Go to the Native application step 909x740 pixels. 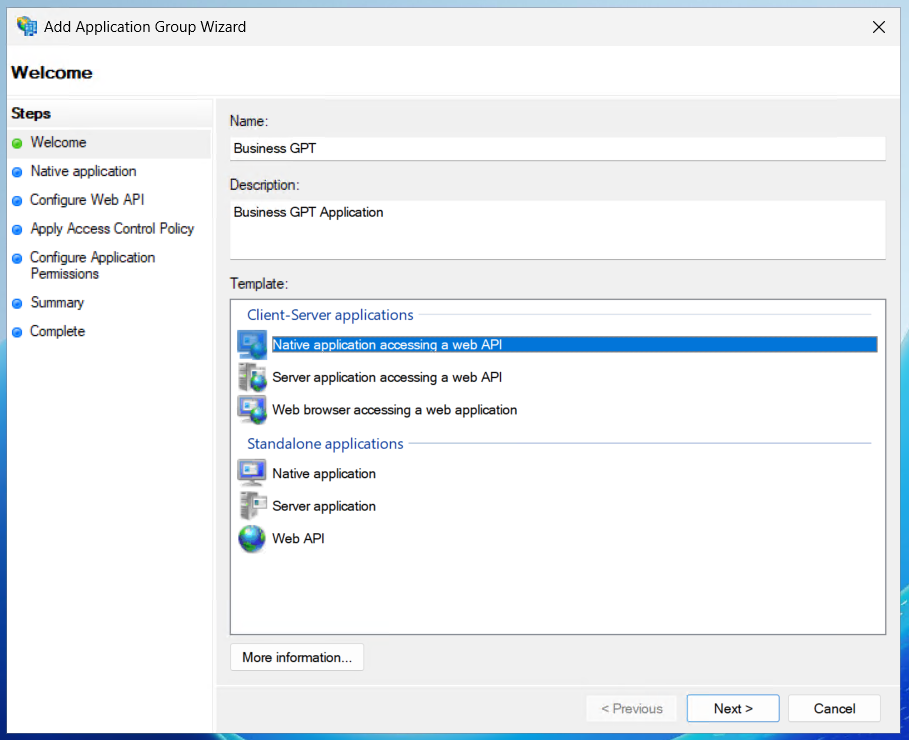pos(83,171)
